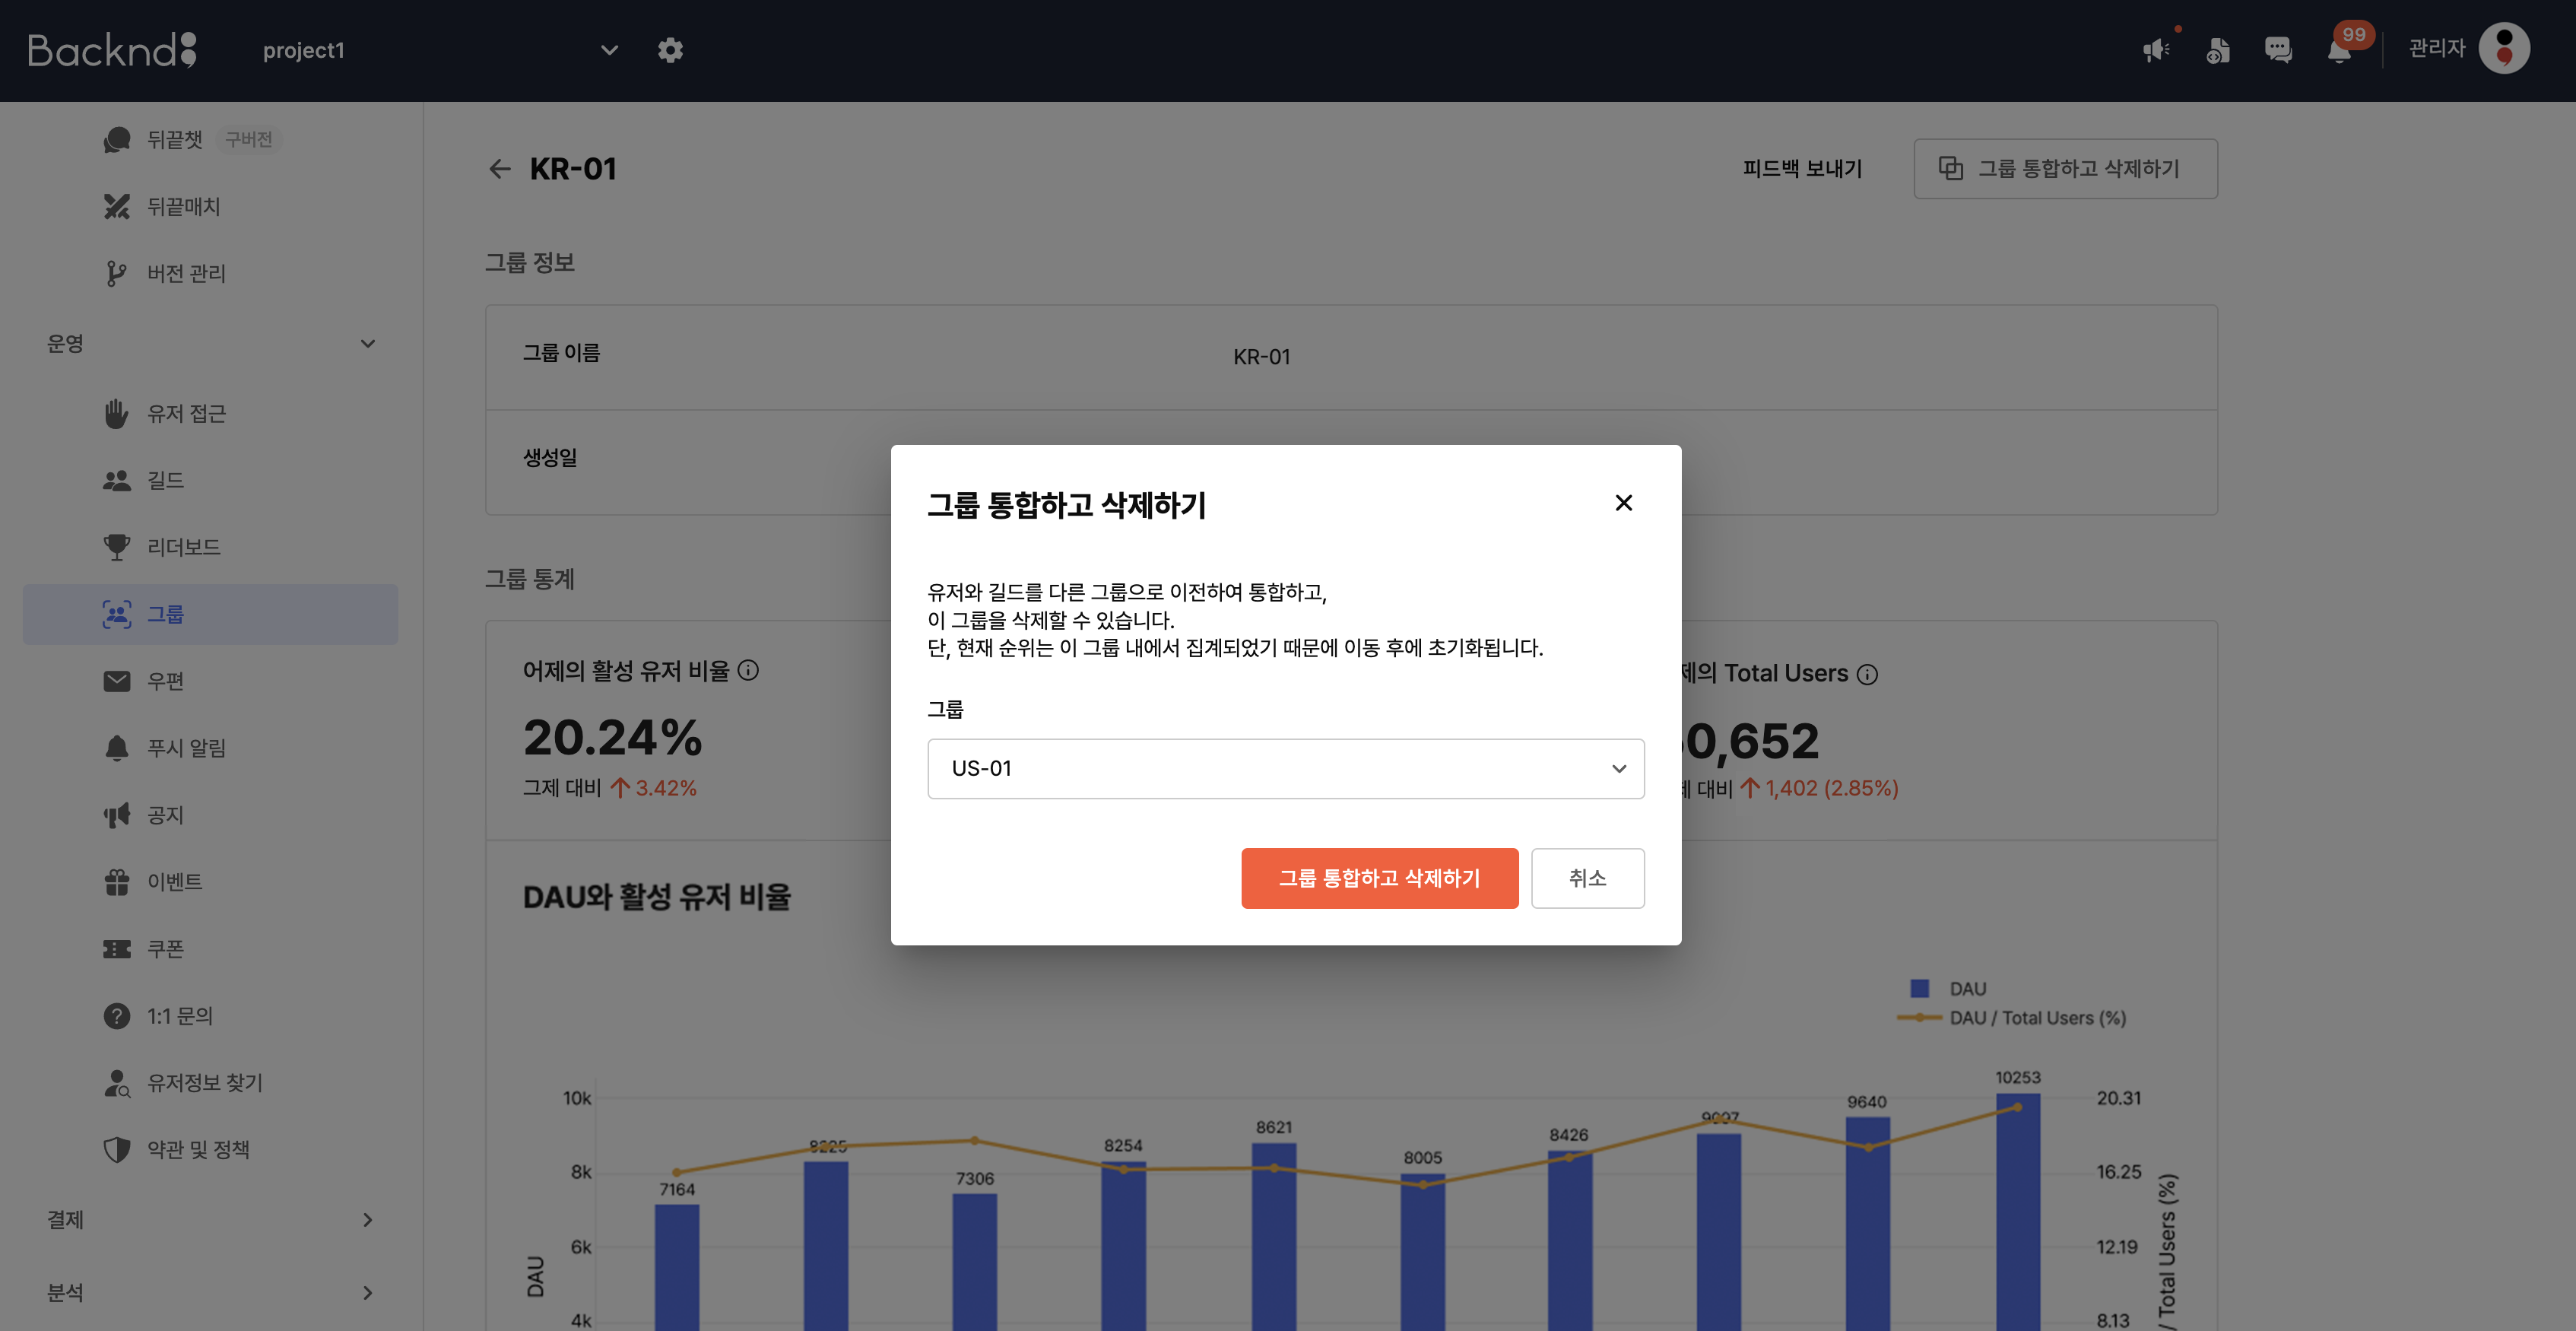Click 관리자 account label
The width and height of the screenshot is (2576, 1331).
click(2436, 48)
